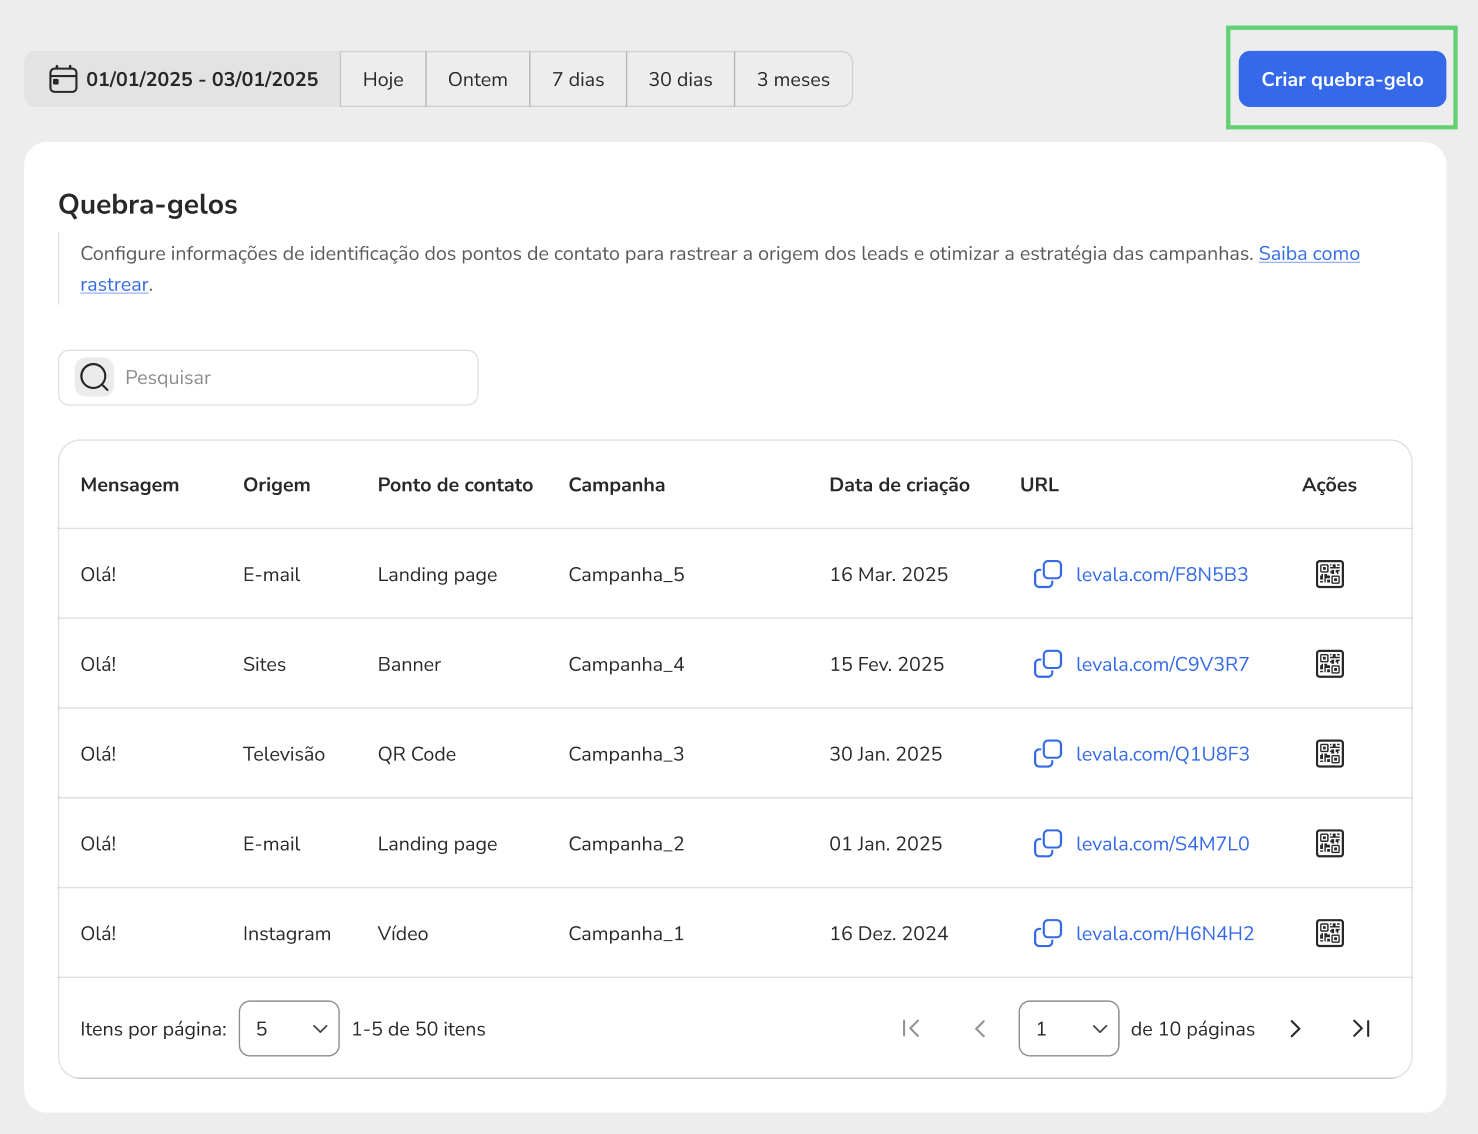Click the Sites origin cell
Image resolution: width=1478 pixels, height=1134 pixels.
click(265, 664)
